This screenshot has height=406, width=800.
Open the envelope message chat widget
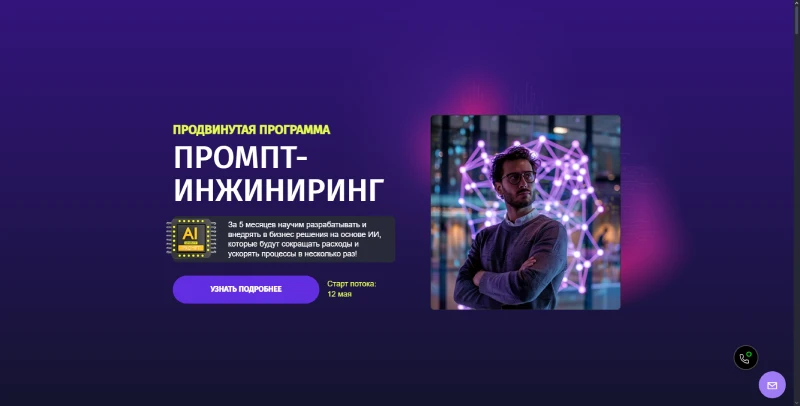click(x=772, y=385)
